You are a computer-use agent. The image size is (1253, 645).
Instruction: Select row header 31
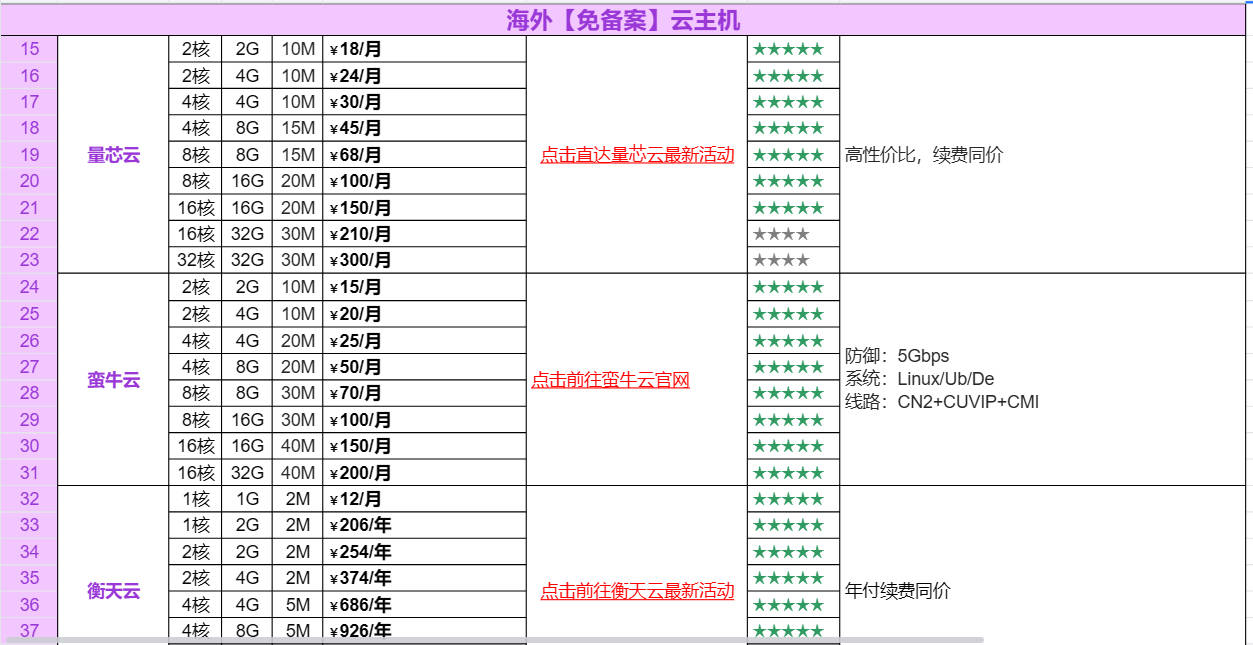pyautogui.click(x=29, y=472)
